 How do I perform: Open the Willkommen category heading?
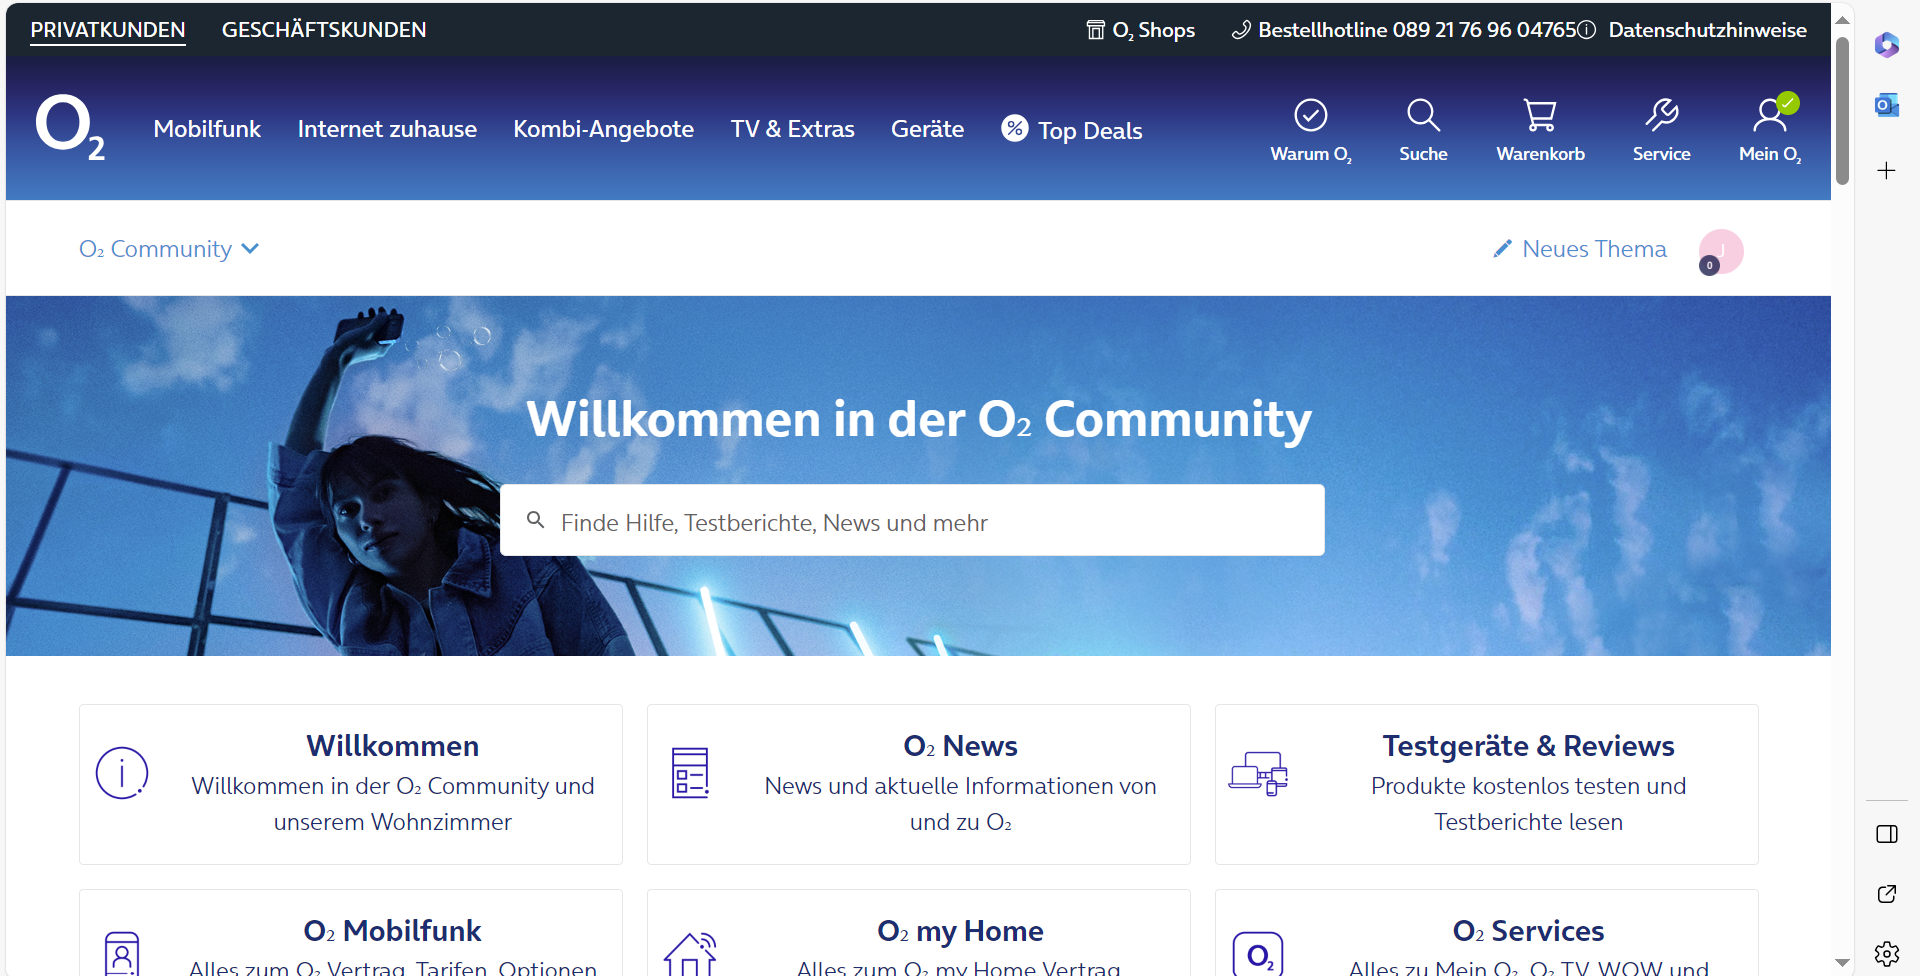pyautogui.click(x=393, y=746)
